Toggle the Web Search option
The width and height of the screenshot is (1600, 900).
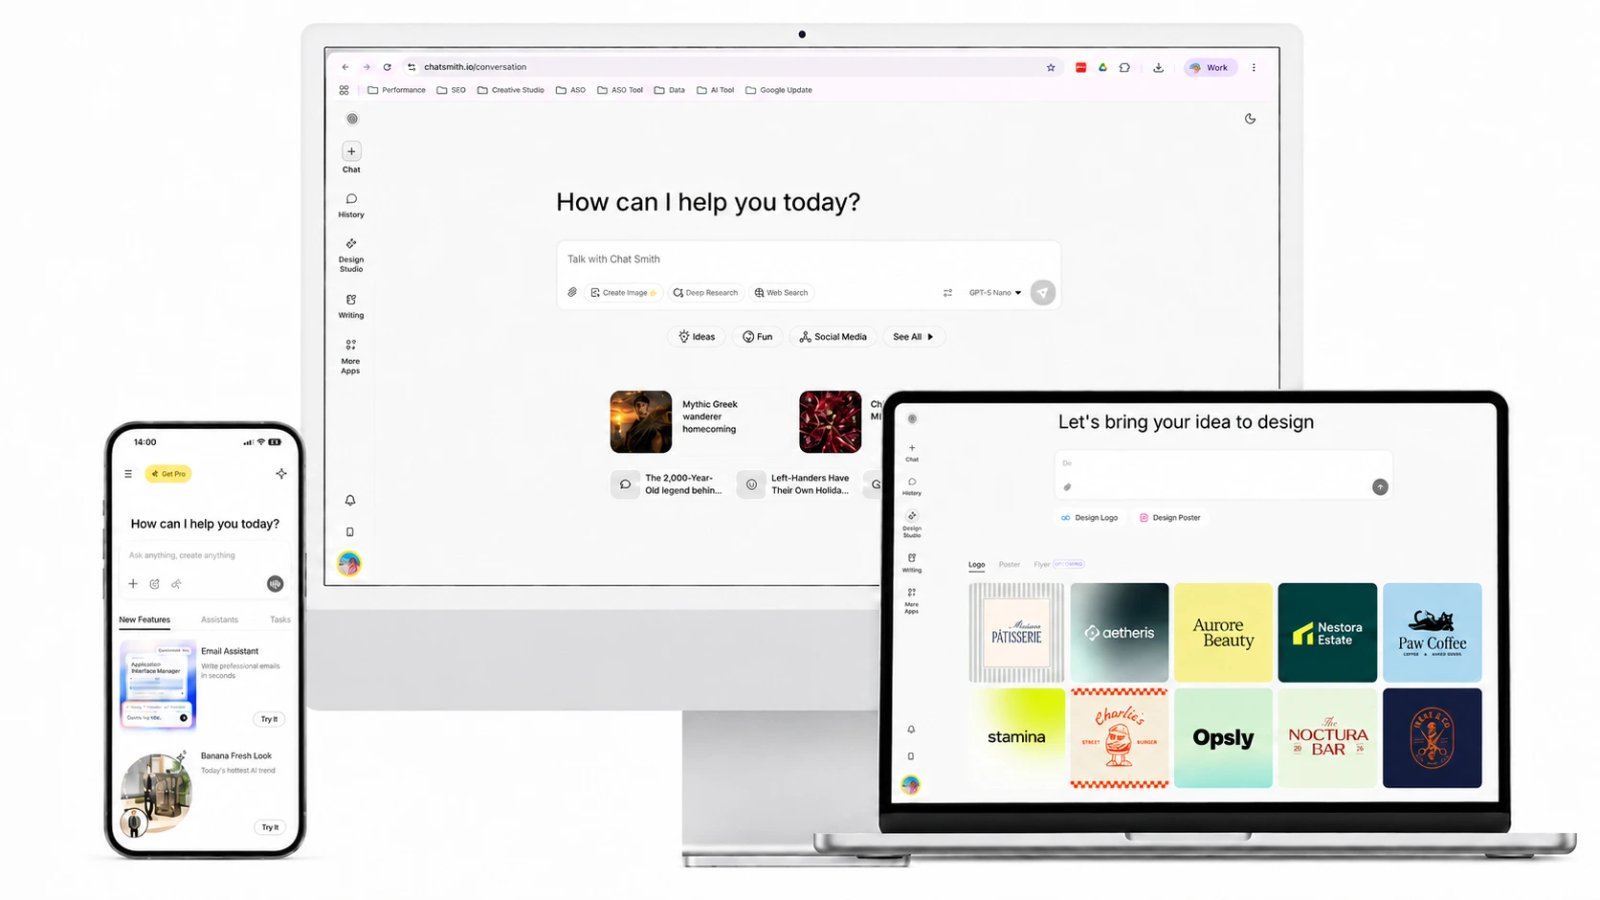781,293
